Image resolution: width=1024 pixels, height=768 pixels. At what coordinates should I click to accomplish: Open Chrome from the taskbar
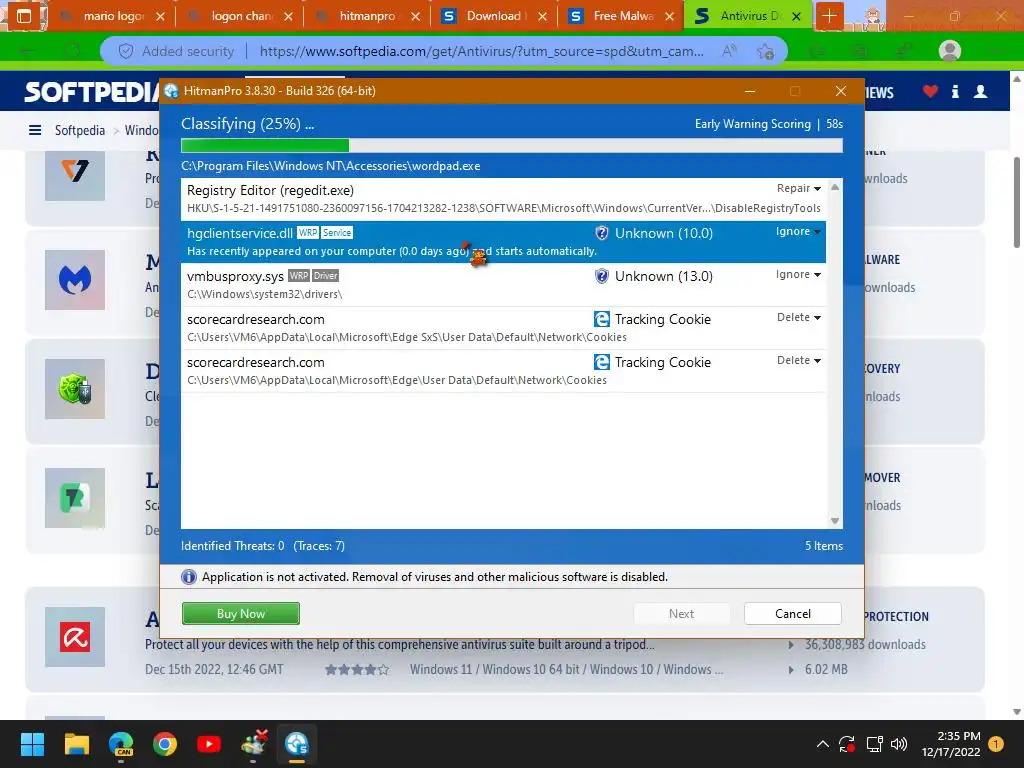coord(165,744)
